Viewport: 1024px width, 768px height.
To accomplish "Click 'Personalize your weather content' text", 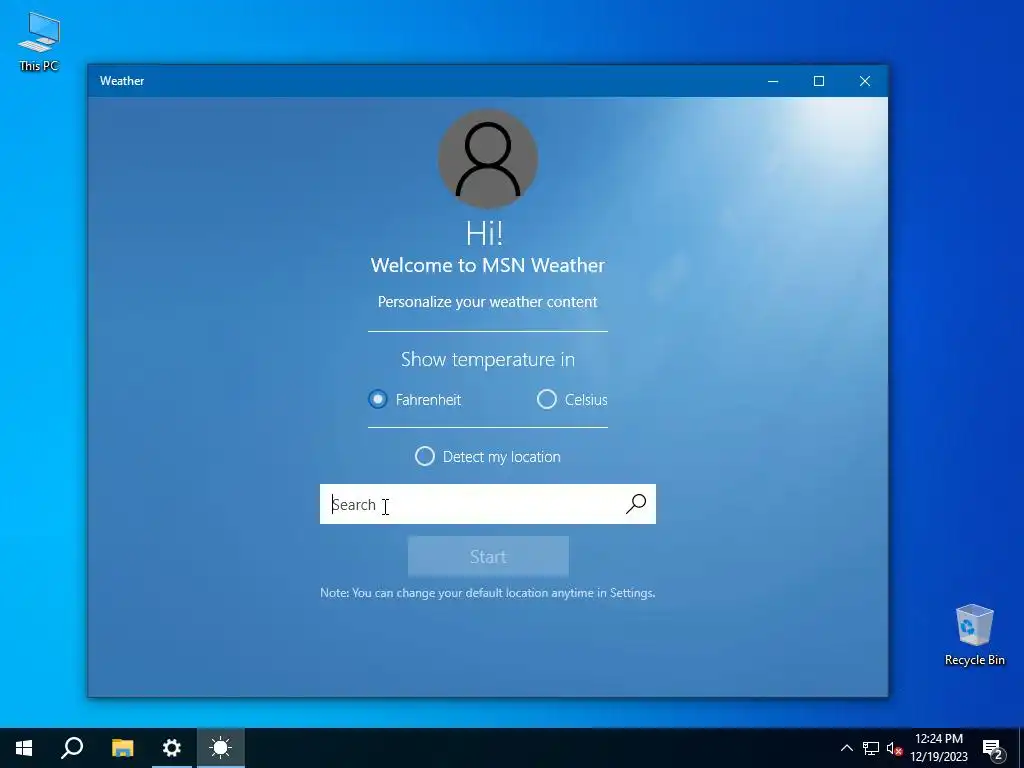I will point(487,302).
